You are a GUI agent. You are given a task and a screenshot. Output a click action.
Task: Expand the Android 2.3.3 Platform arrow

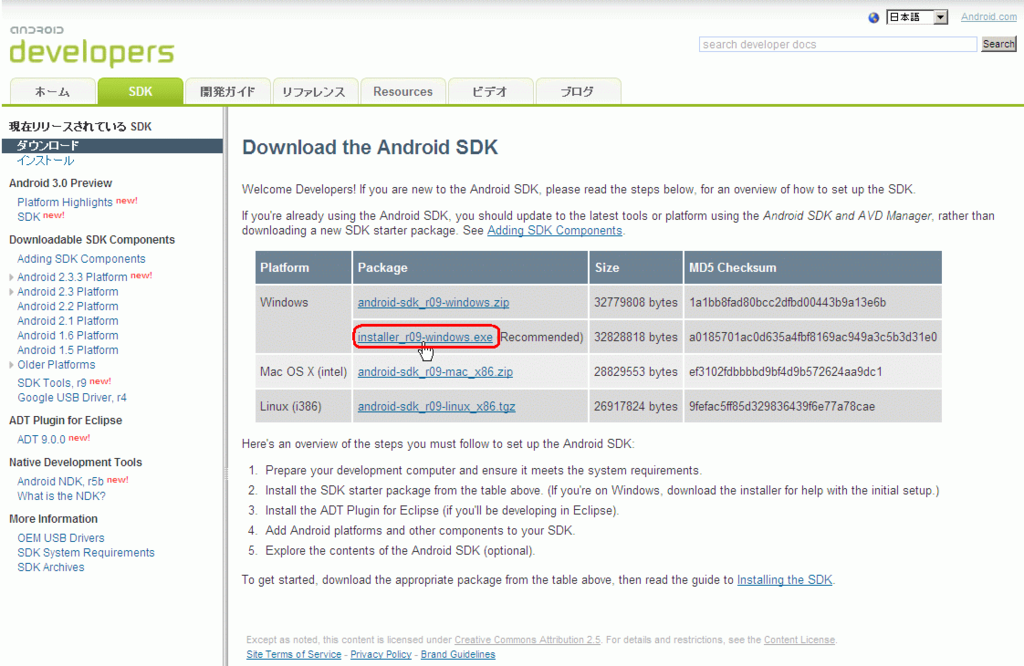[x=11, y=278]
